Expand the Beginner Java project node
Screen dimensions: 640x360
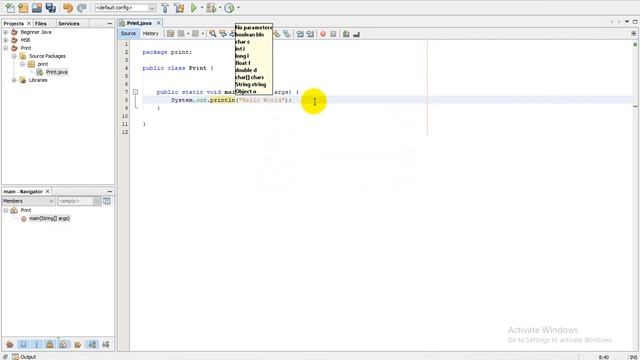(x=6, y=32)
